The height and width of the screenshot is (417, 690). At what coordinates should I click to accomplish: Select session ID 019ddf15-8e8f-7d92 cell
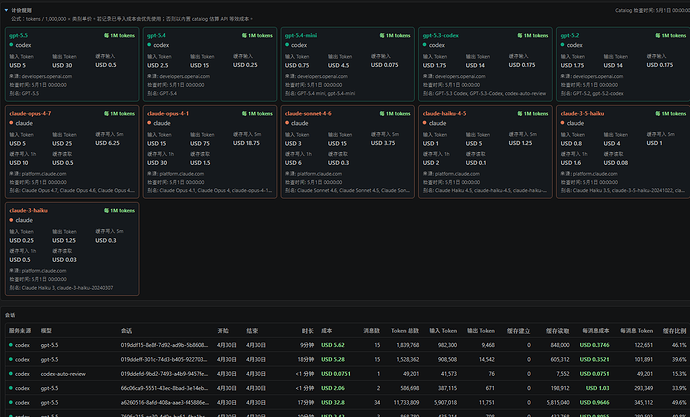[164, 345]
